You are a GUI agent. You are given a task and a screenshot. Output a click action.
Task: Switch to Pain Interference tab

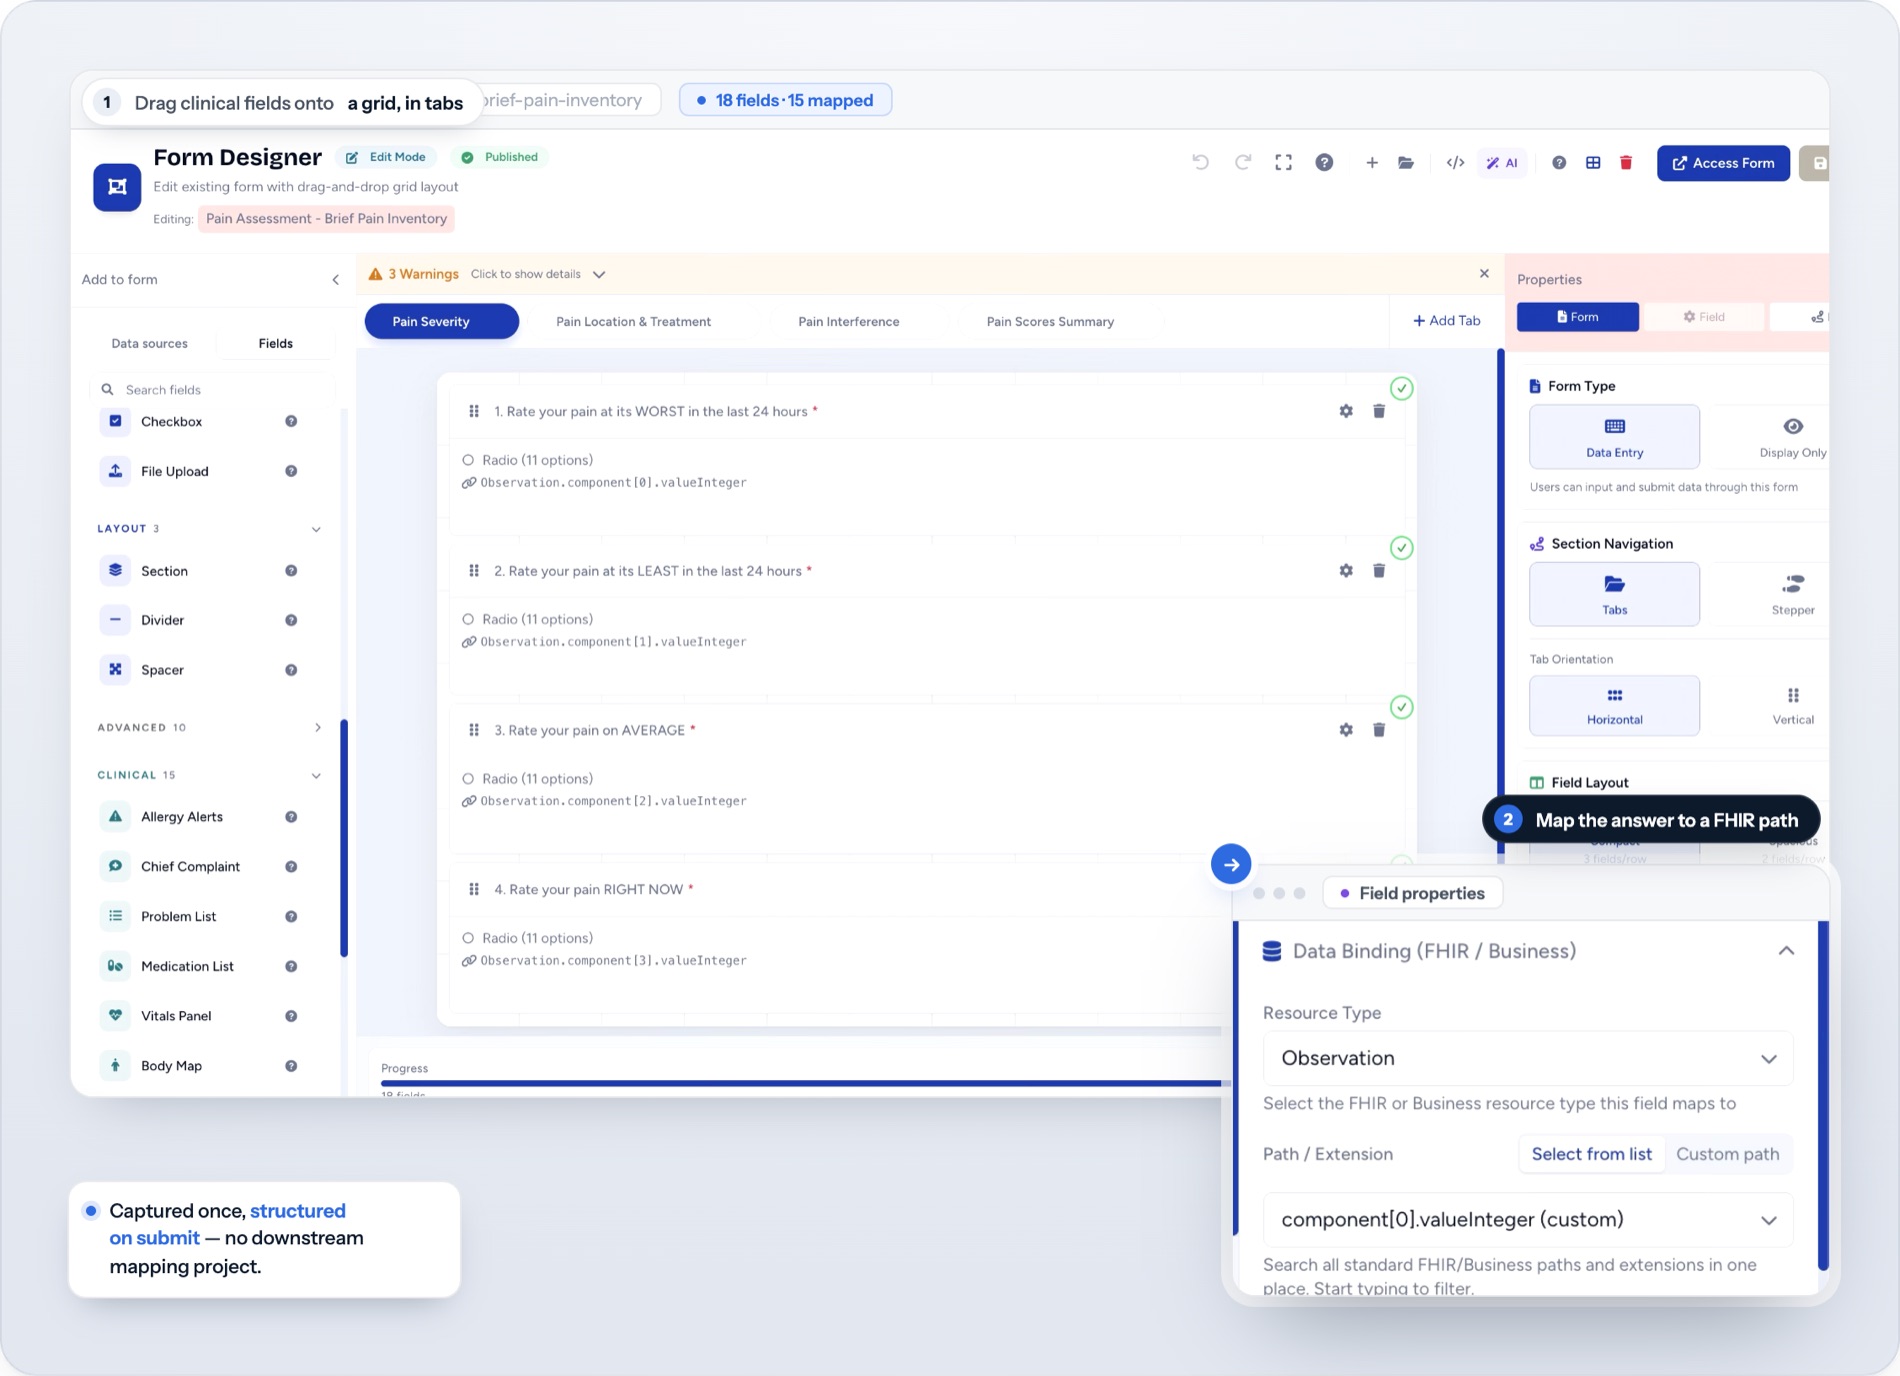pos(848,321)
